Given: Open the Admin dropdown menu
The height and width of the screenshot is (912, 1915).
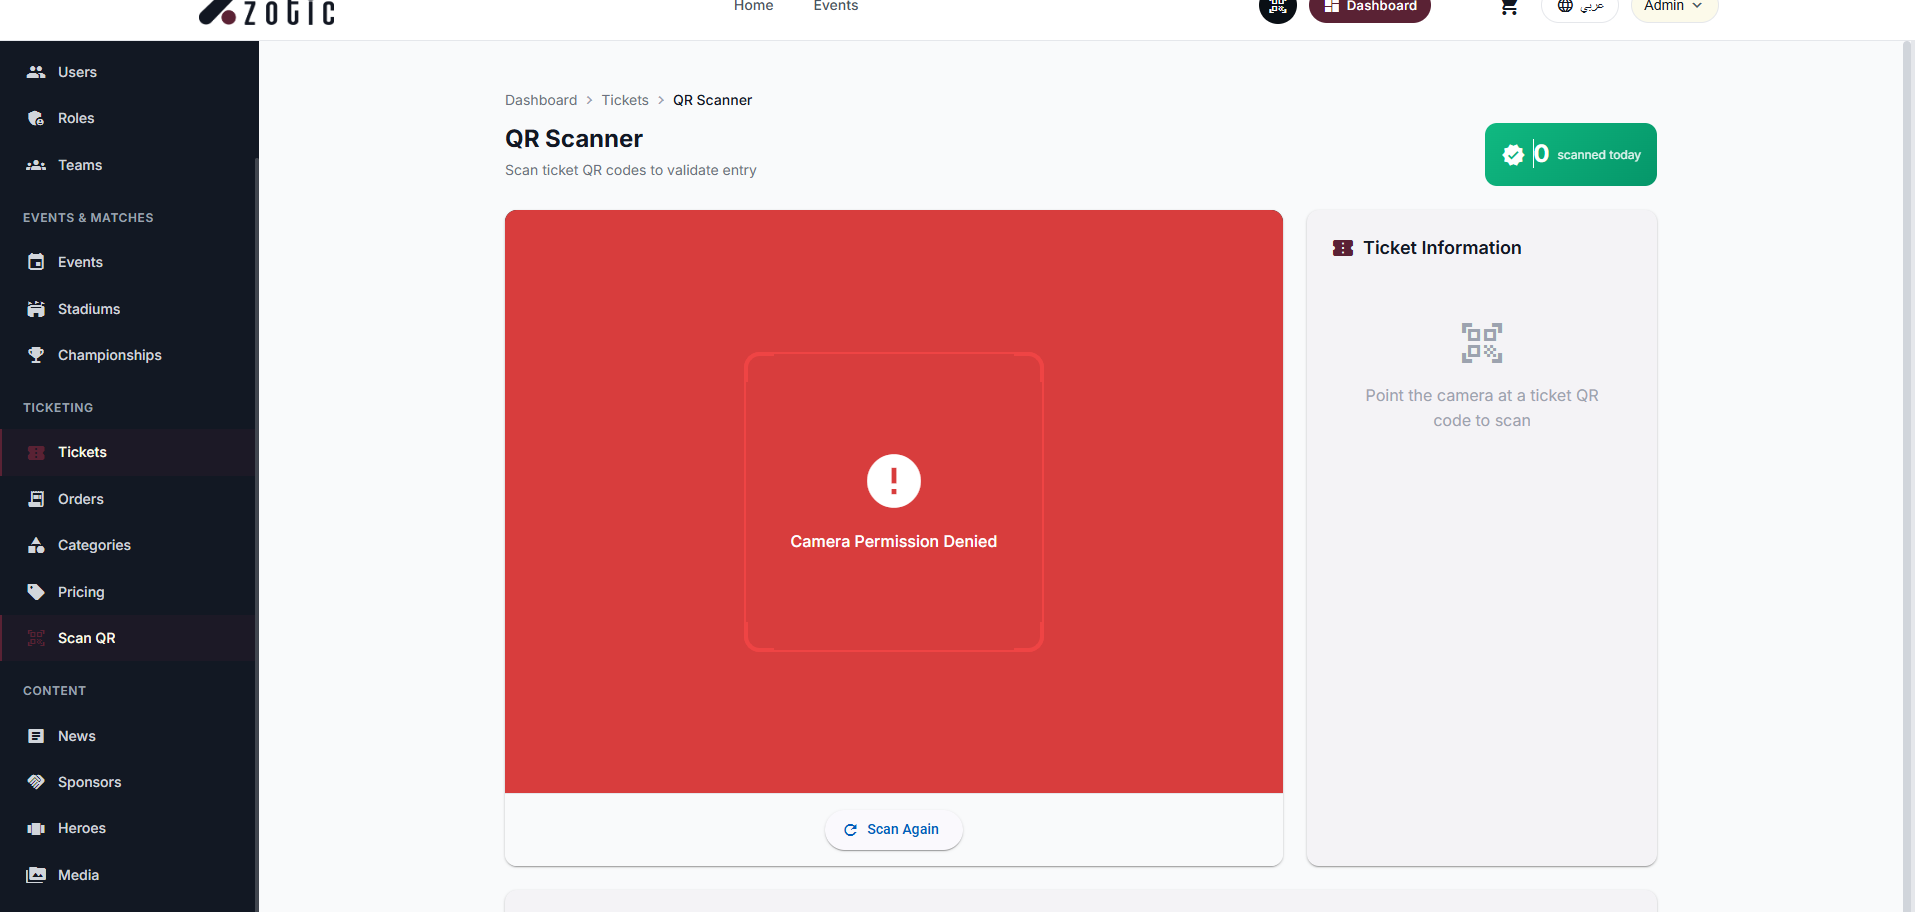Looking at the screenshot, I should pyautogui.click(x=1672, y=5).
